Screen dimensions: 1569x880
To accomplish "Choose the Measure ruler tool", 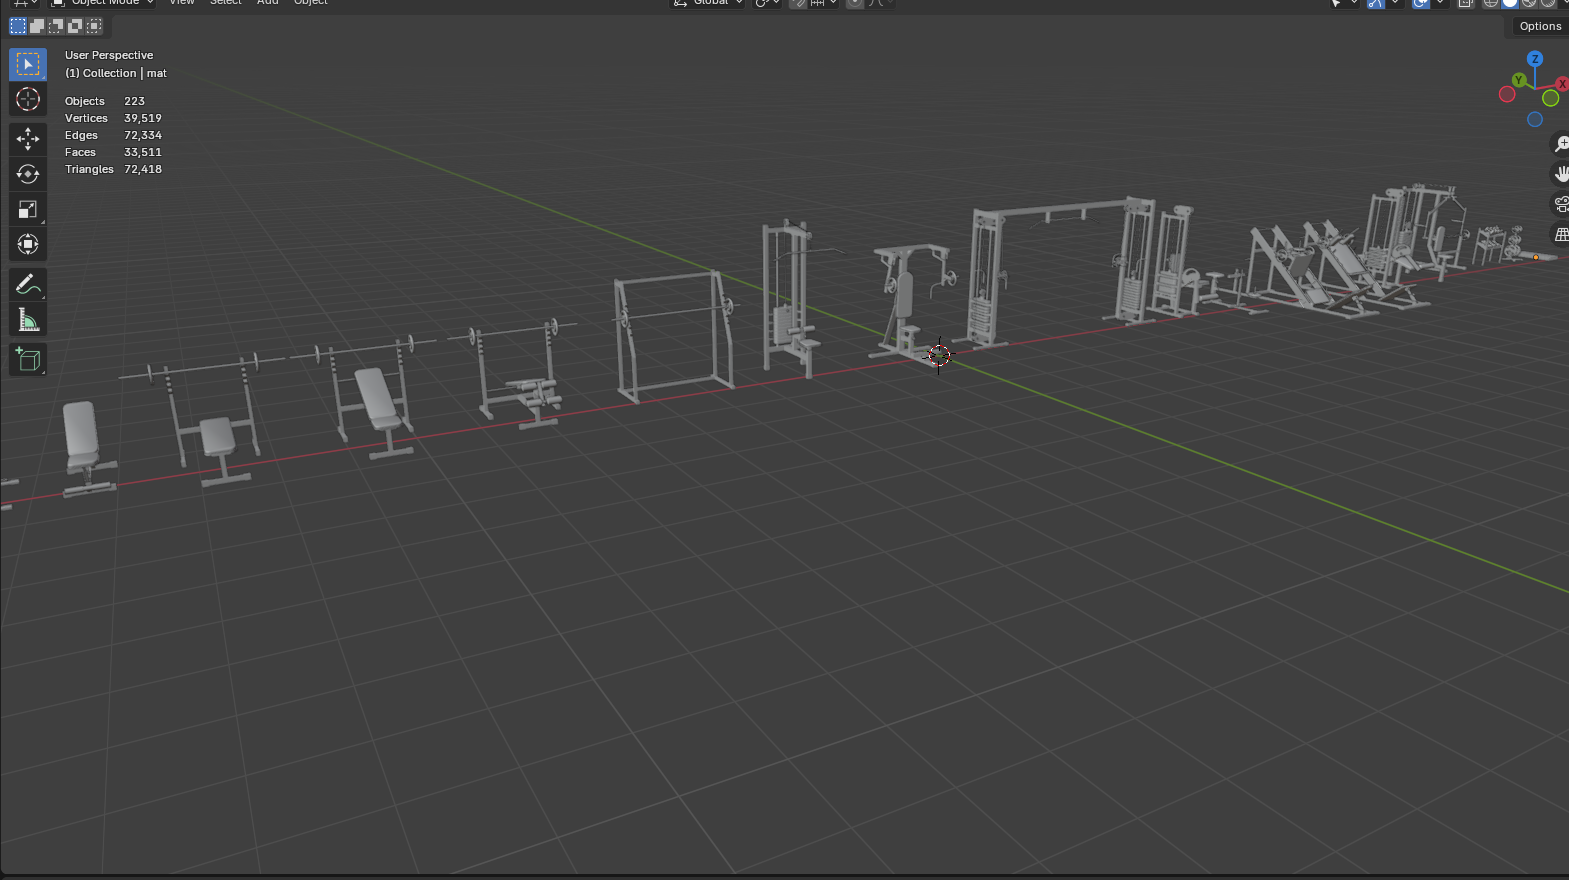I will (x=28, y=320).
